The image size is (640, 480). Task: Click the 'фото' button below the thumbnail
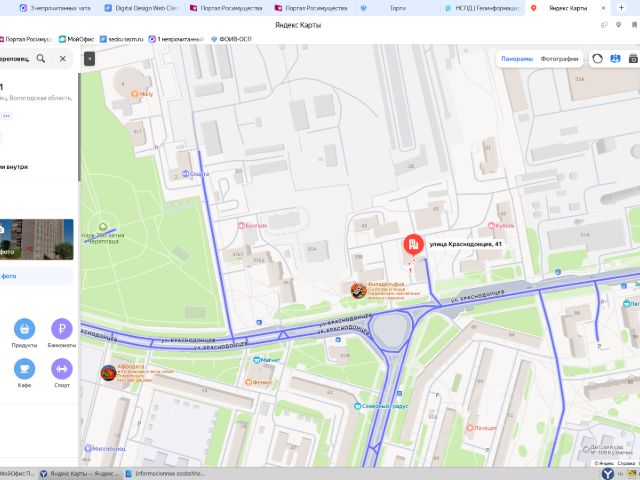[x=36, y=276]
